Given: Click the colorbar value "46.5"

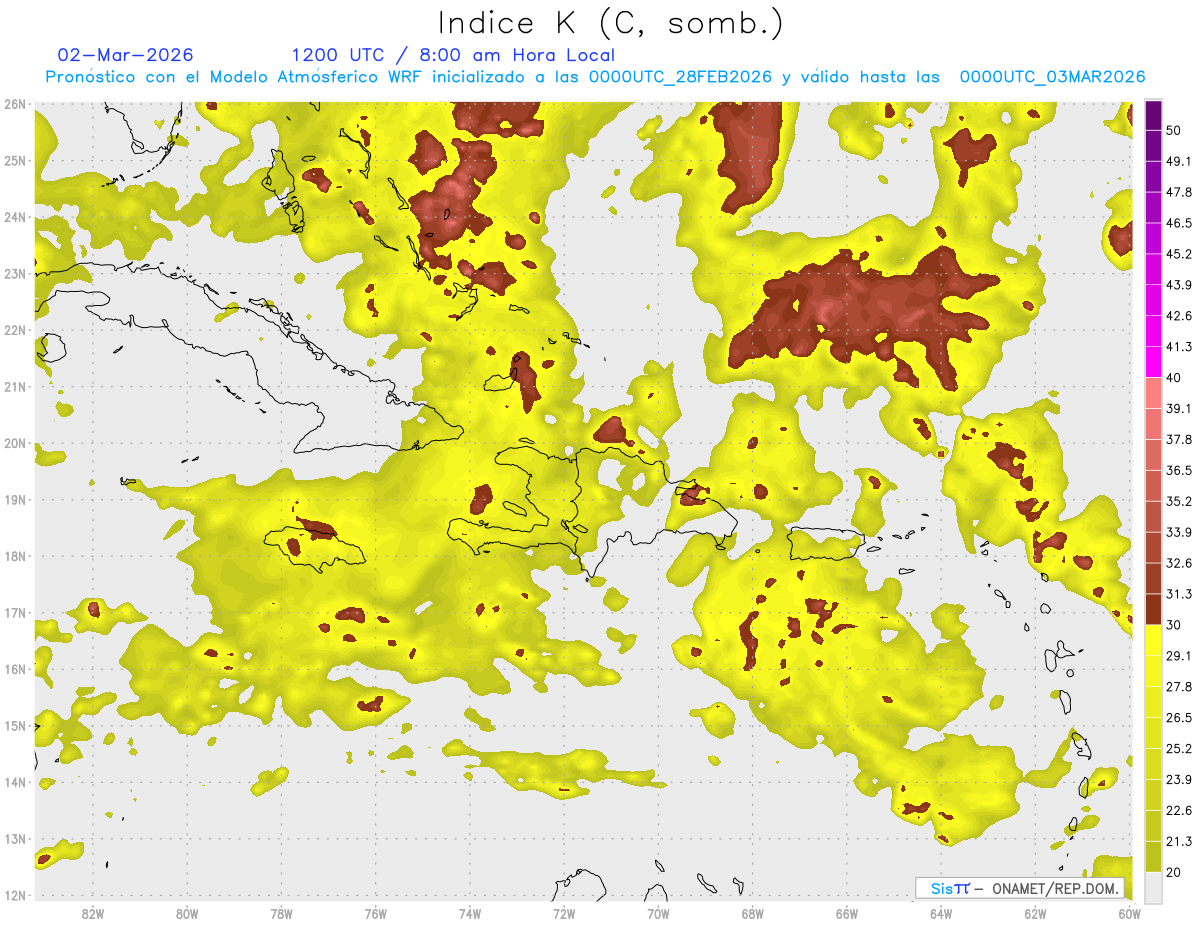Looking at the screenshot, I should coord(1178,223).
